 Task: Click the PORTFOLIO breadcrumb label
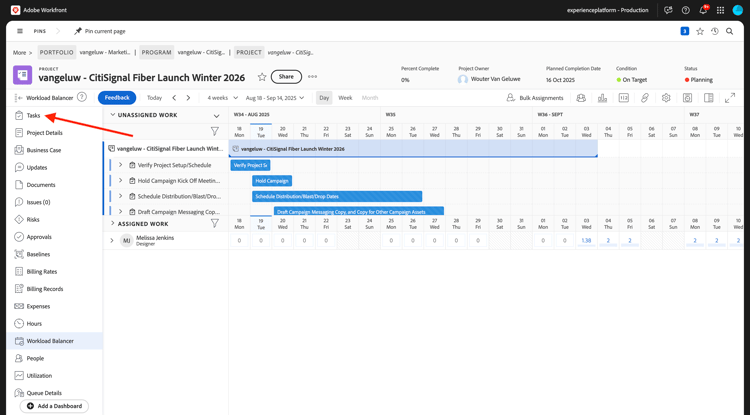click(x=56, y=53)
